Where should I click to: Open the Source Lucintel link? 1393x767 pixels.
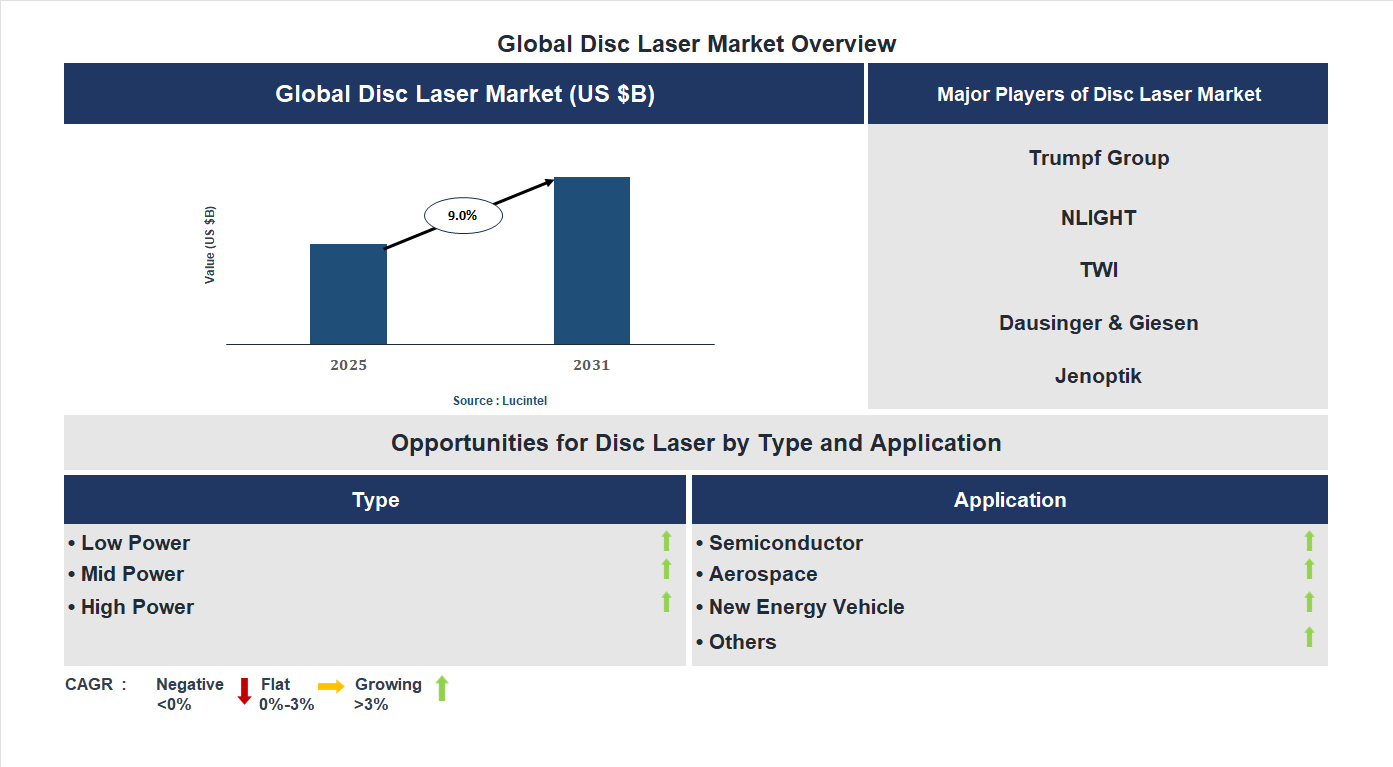(x=499, y=400)
